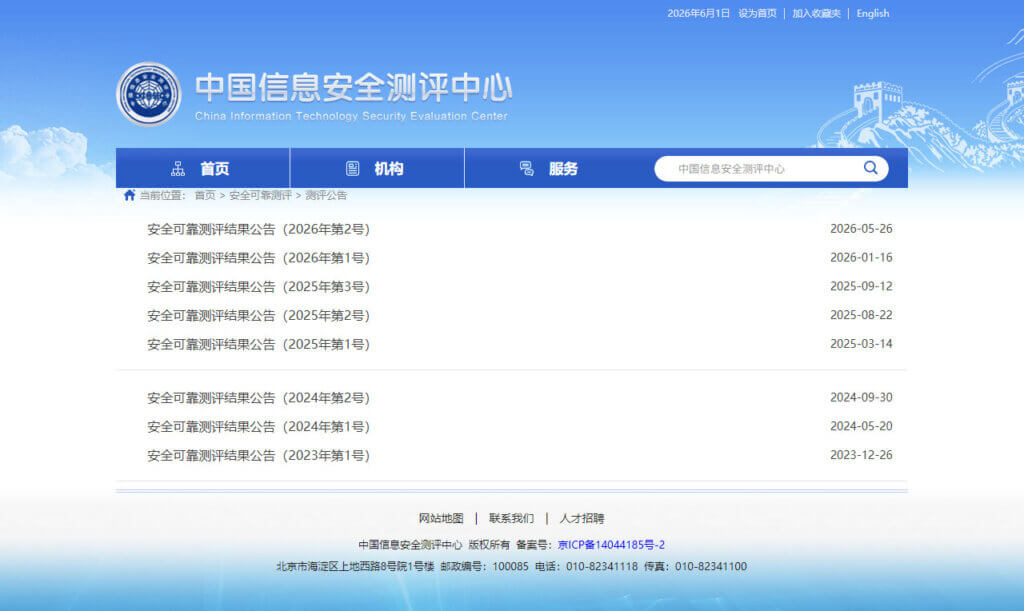Click the date 2025-03-14

[x=861, y=343]
